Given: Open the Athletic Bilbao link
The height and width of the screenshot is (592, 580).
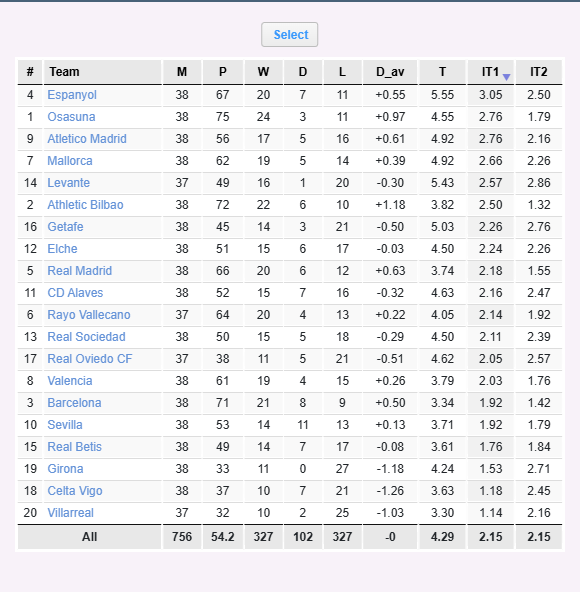Looking at the screenshot, I should [x=85, y=205].
